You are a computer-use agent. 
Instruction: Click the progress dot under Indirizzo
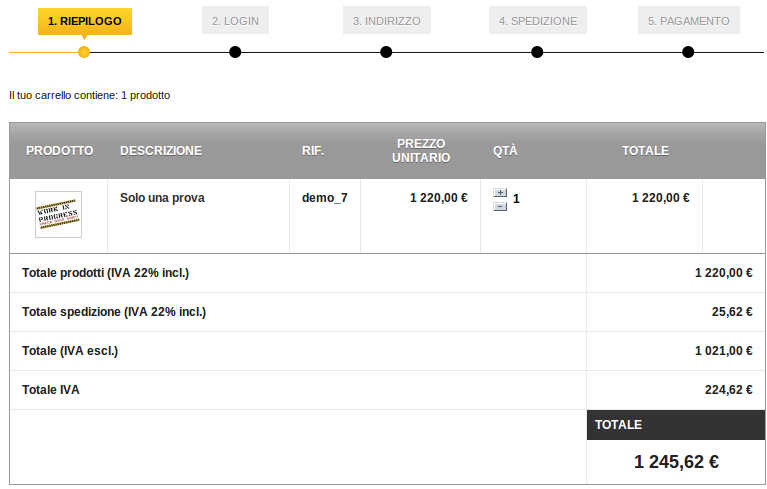click(386, 52)
